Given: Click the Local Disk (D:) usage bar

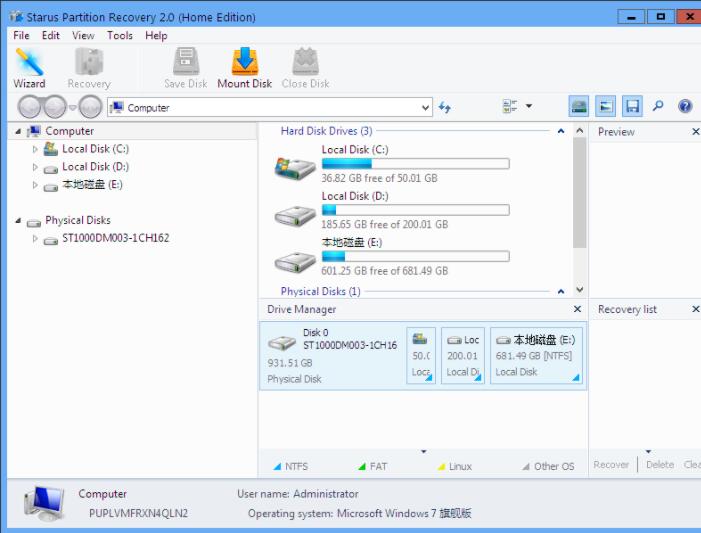Looking at the screenshot, I should click(415, 210).
